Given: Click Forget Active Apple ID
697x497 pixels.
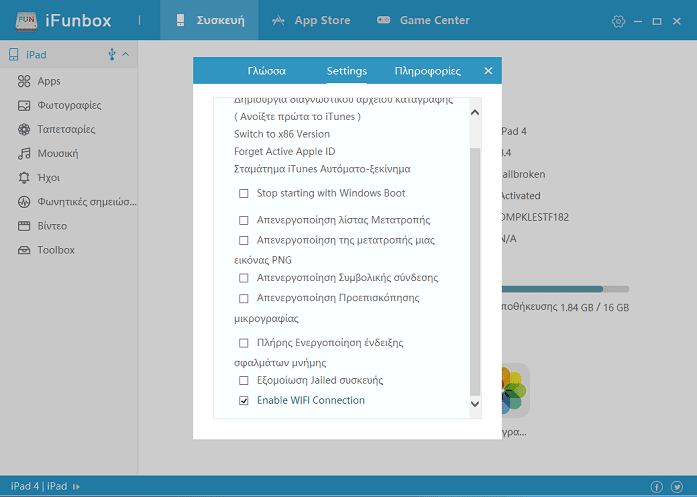Looking at the screenshot, I should pyautogui.click(x=284, y=151).
